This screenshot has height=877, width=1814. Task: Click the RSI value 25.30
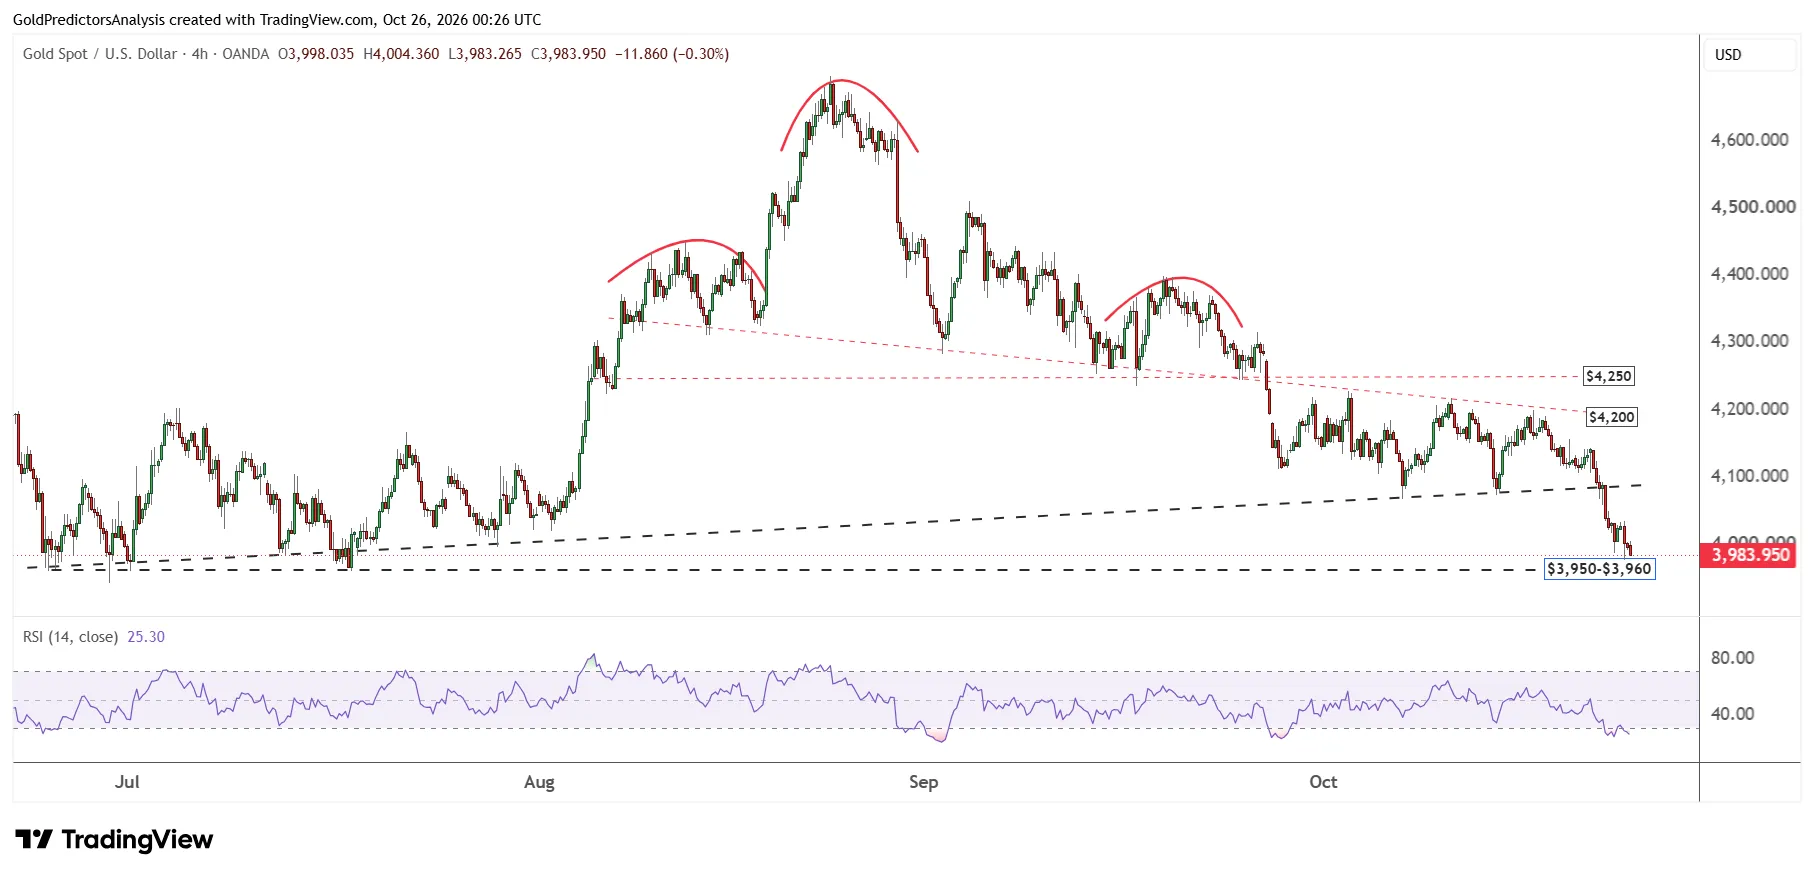tap(146, 637)
